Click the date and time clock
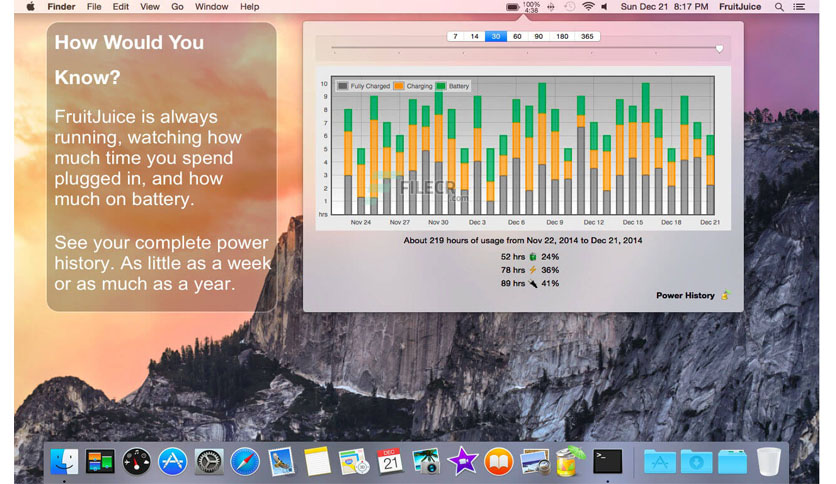The image size is (836, 484). 664,7
